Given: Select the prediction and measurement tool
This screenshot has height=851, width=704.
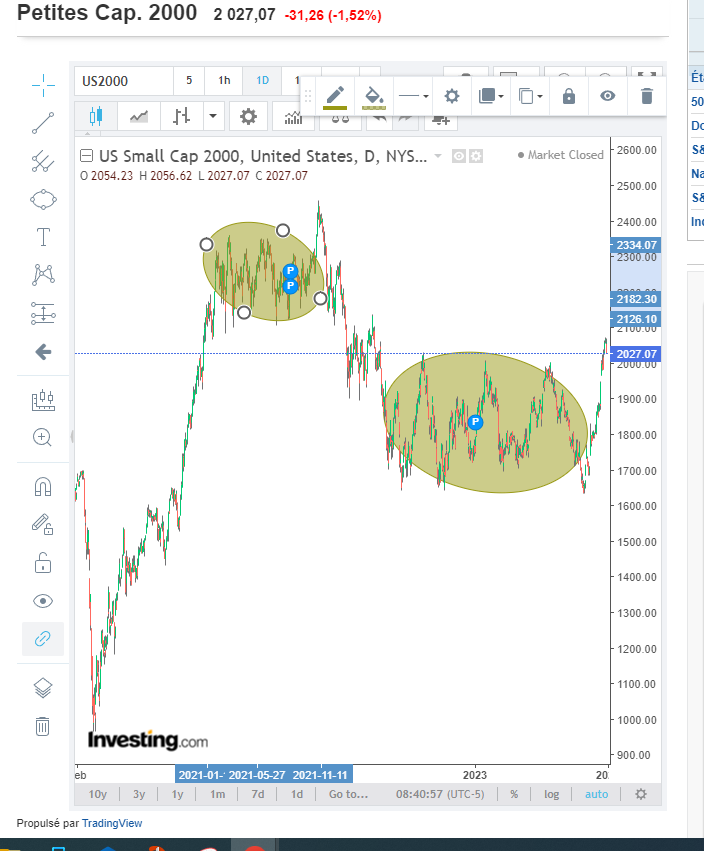Looking at the screenshot, I should (x=43, y=313).
